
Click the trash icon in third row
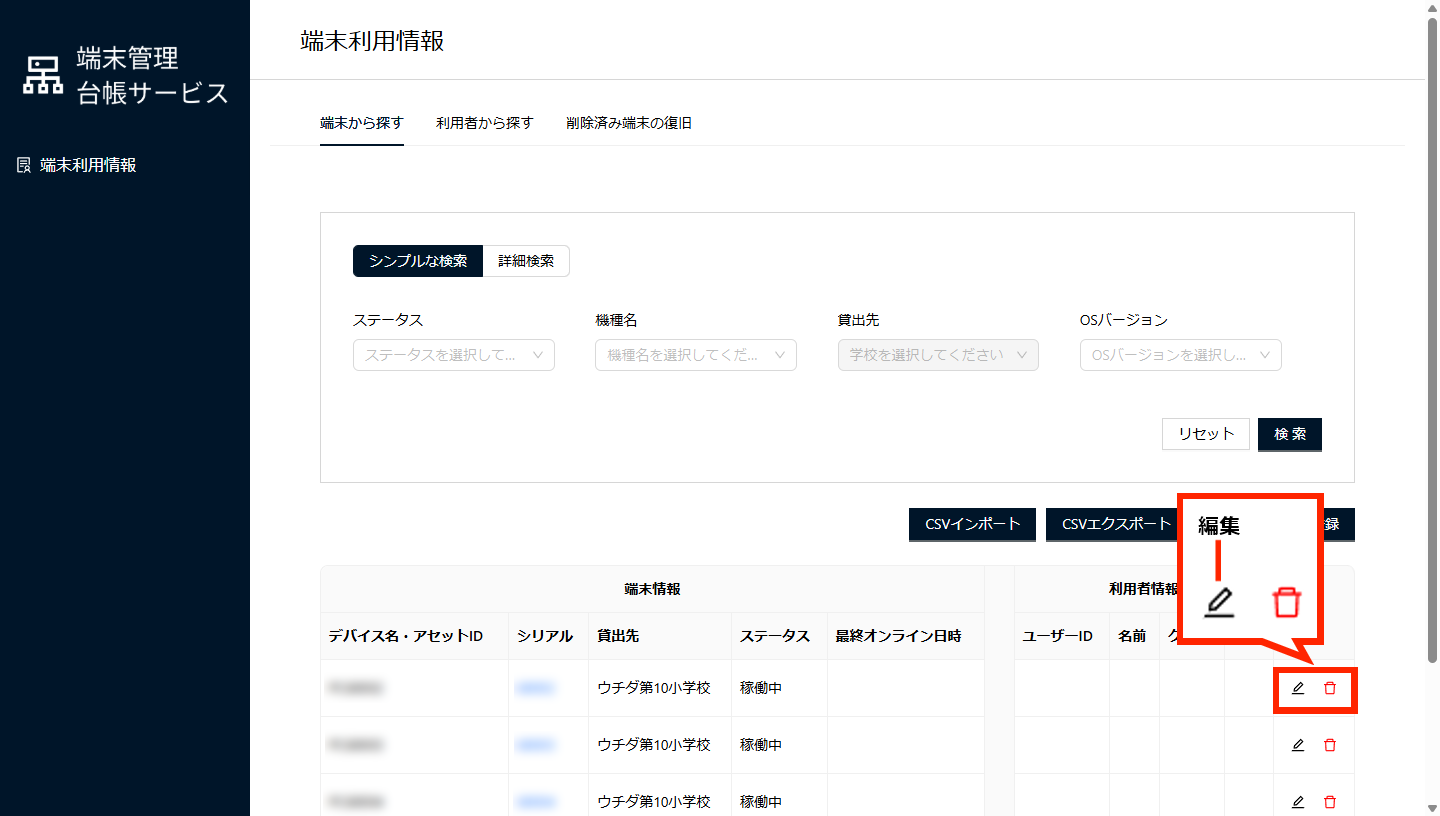coord(1330,802)
